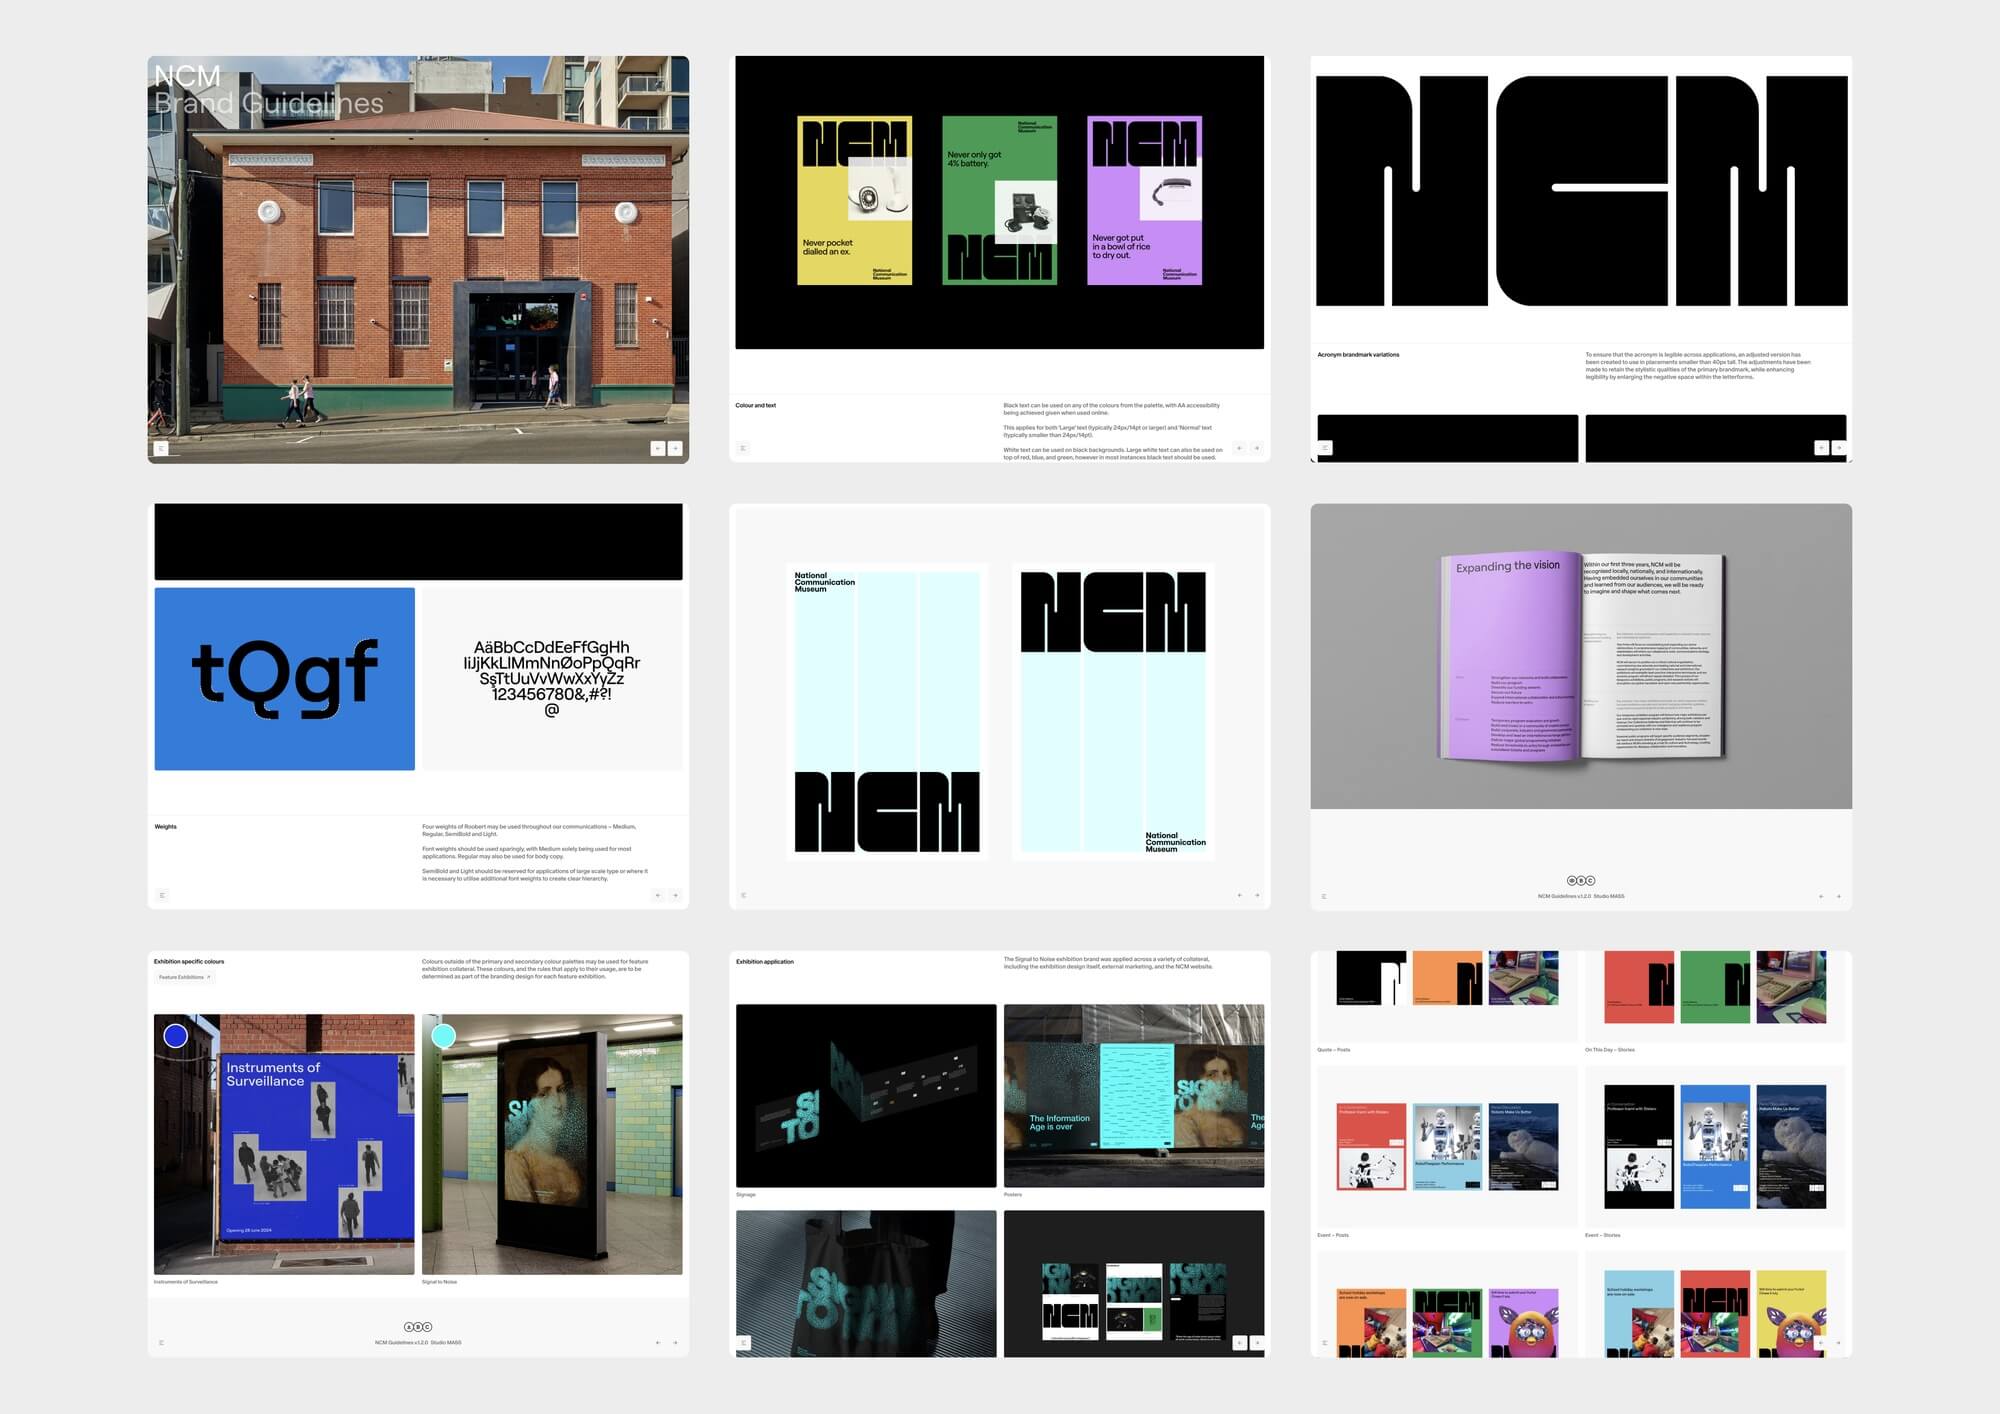Open the Feature Exhibitions link tag
This screenshot has height=1414, width=2000.
coord(184,977)
